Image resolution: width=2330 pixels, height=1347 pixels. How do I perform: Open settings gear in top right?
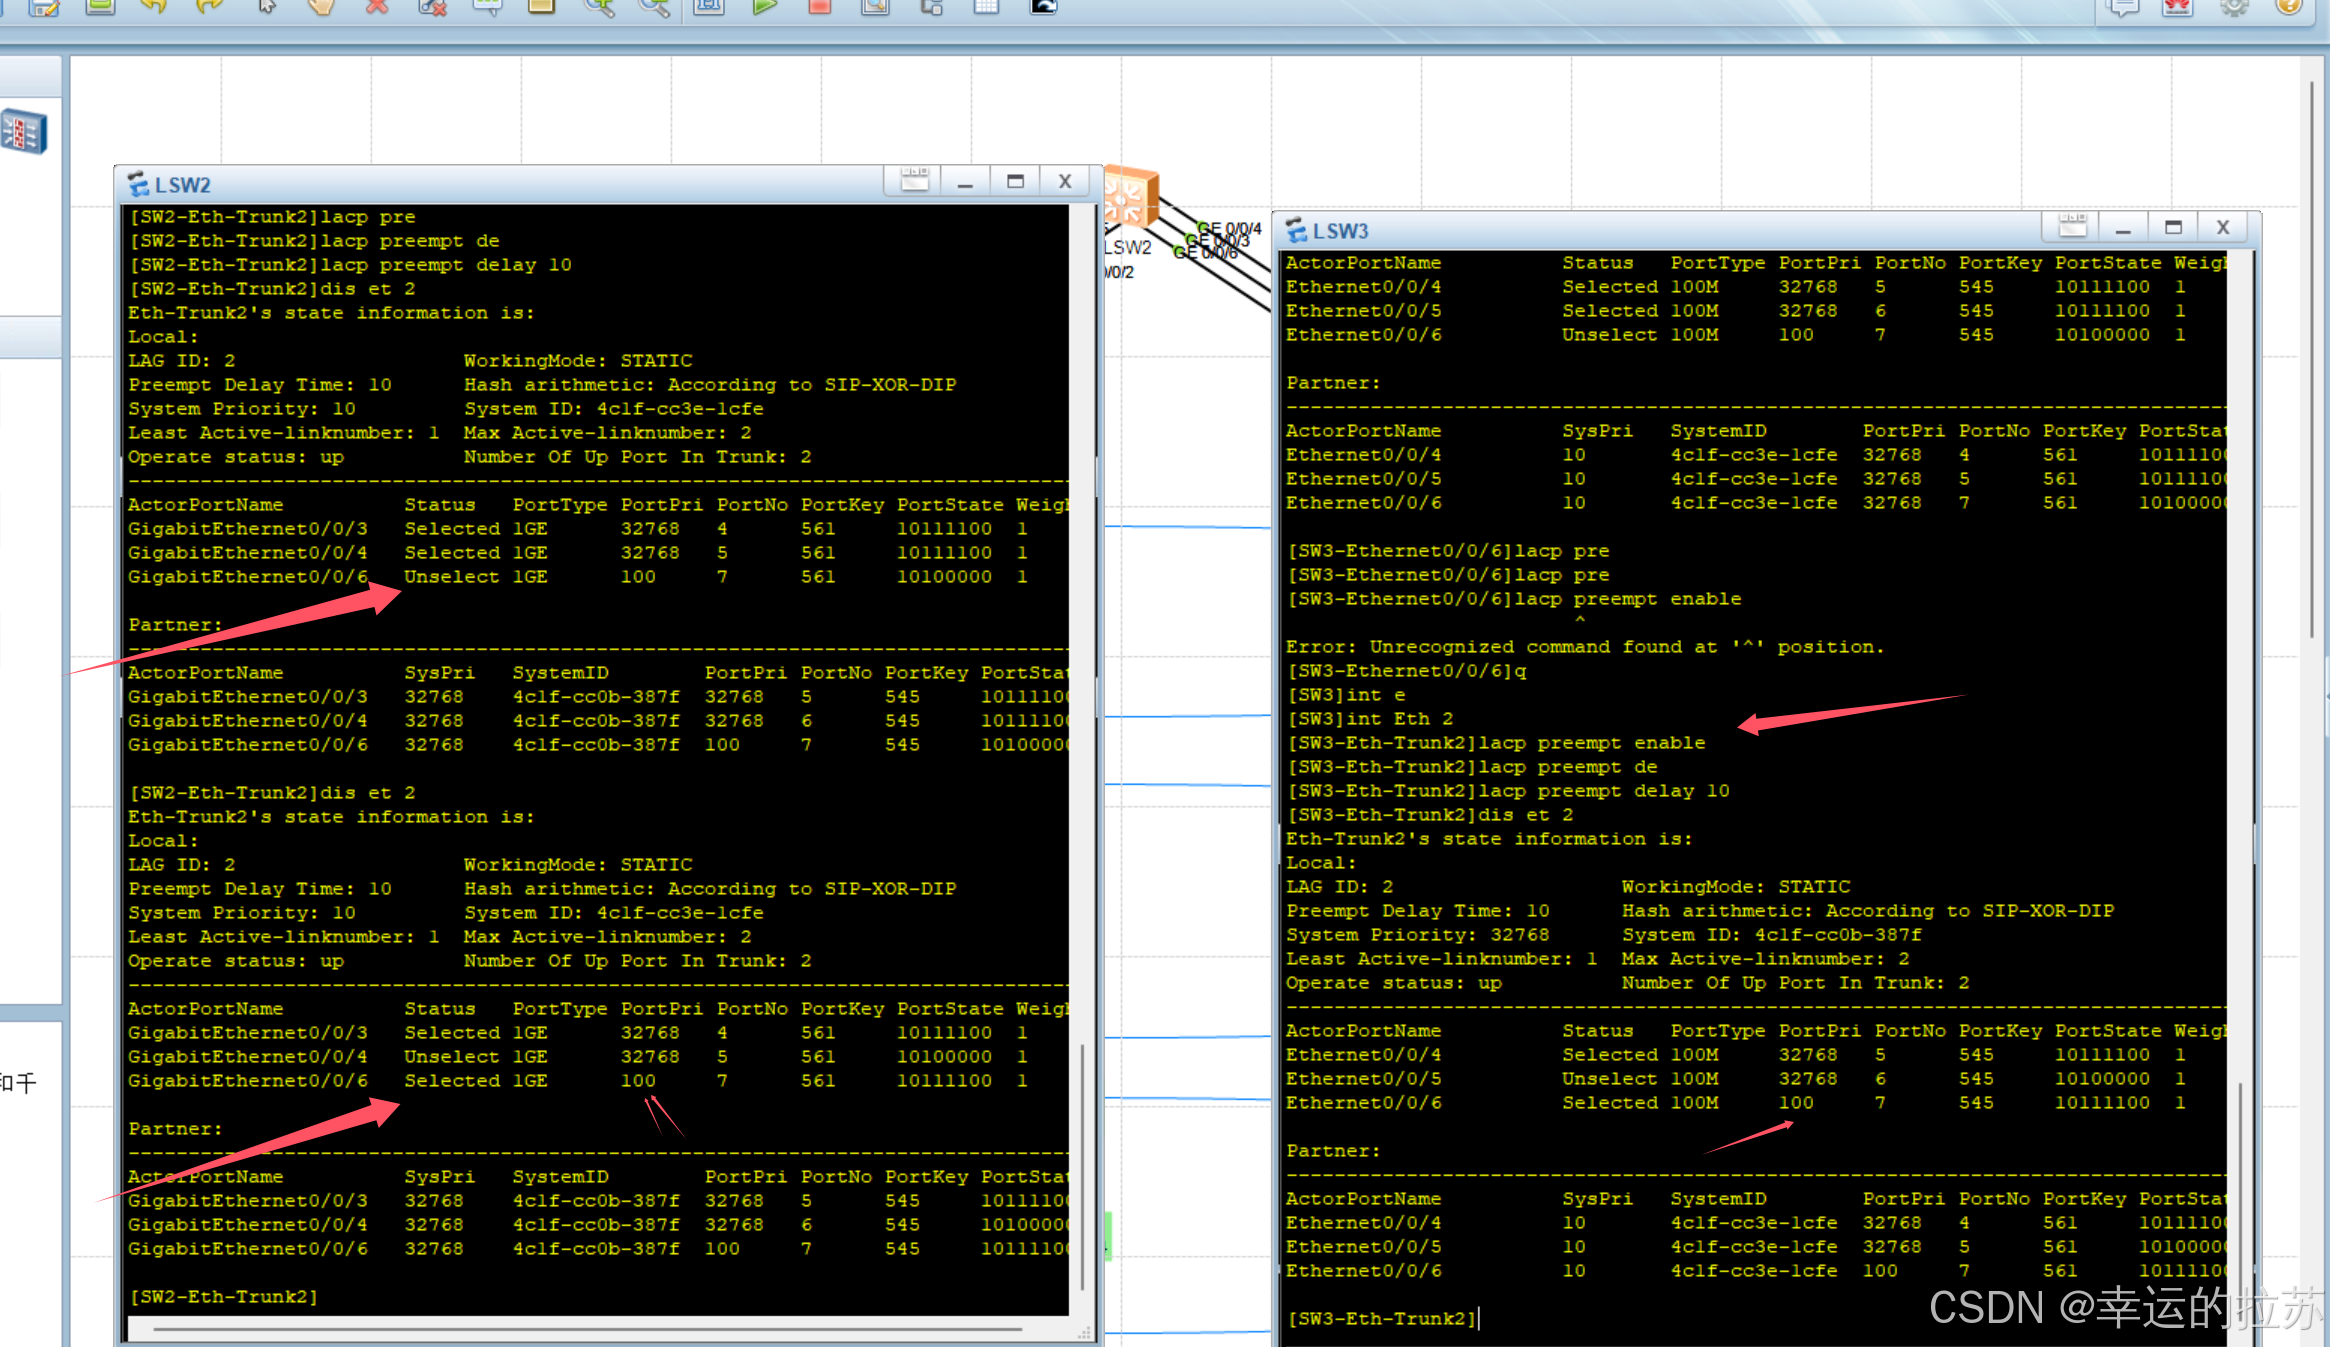coord(2233,6)
